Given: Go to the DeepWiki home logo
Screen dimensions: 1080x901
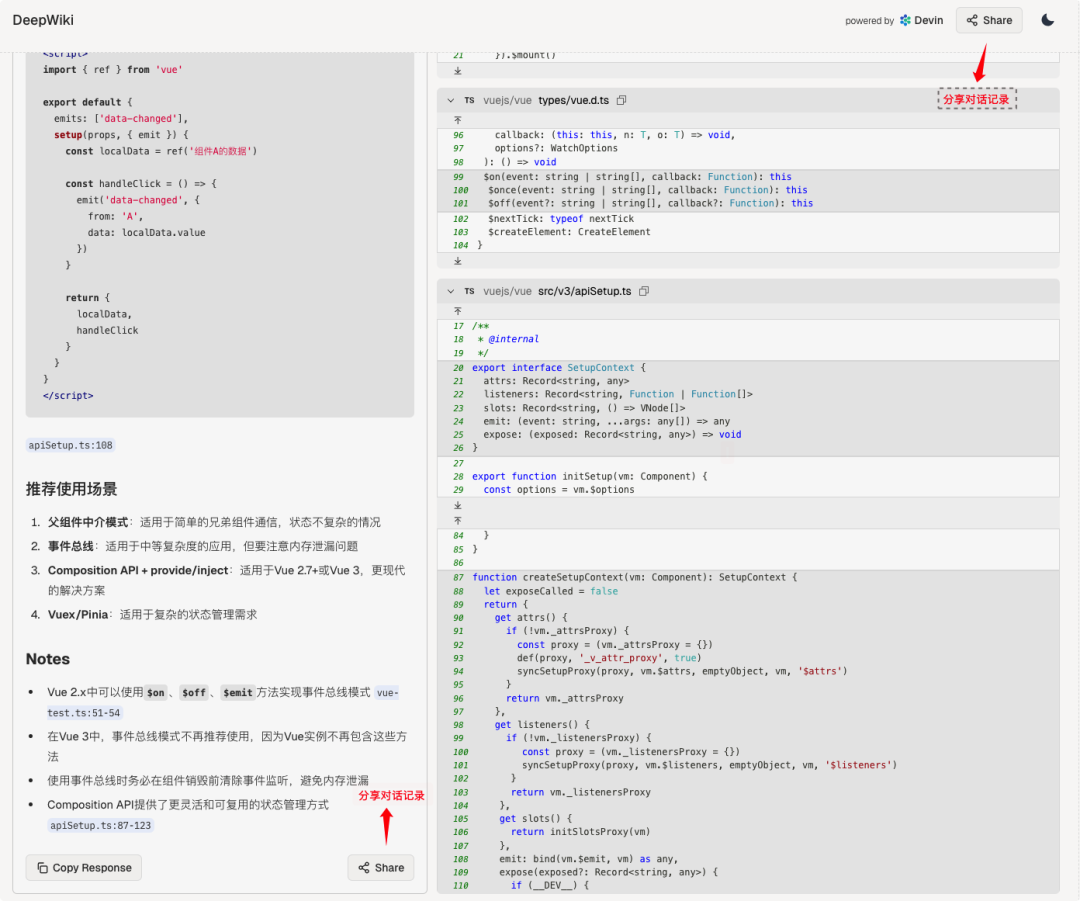Looking at the screenshot, I should (43, 20).
